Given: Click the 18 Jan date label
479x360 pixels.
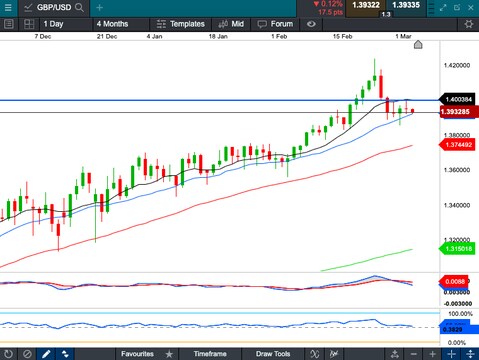Looking at the screenshot, I should (x=218, y=36).
